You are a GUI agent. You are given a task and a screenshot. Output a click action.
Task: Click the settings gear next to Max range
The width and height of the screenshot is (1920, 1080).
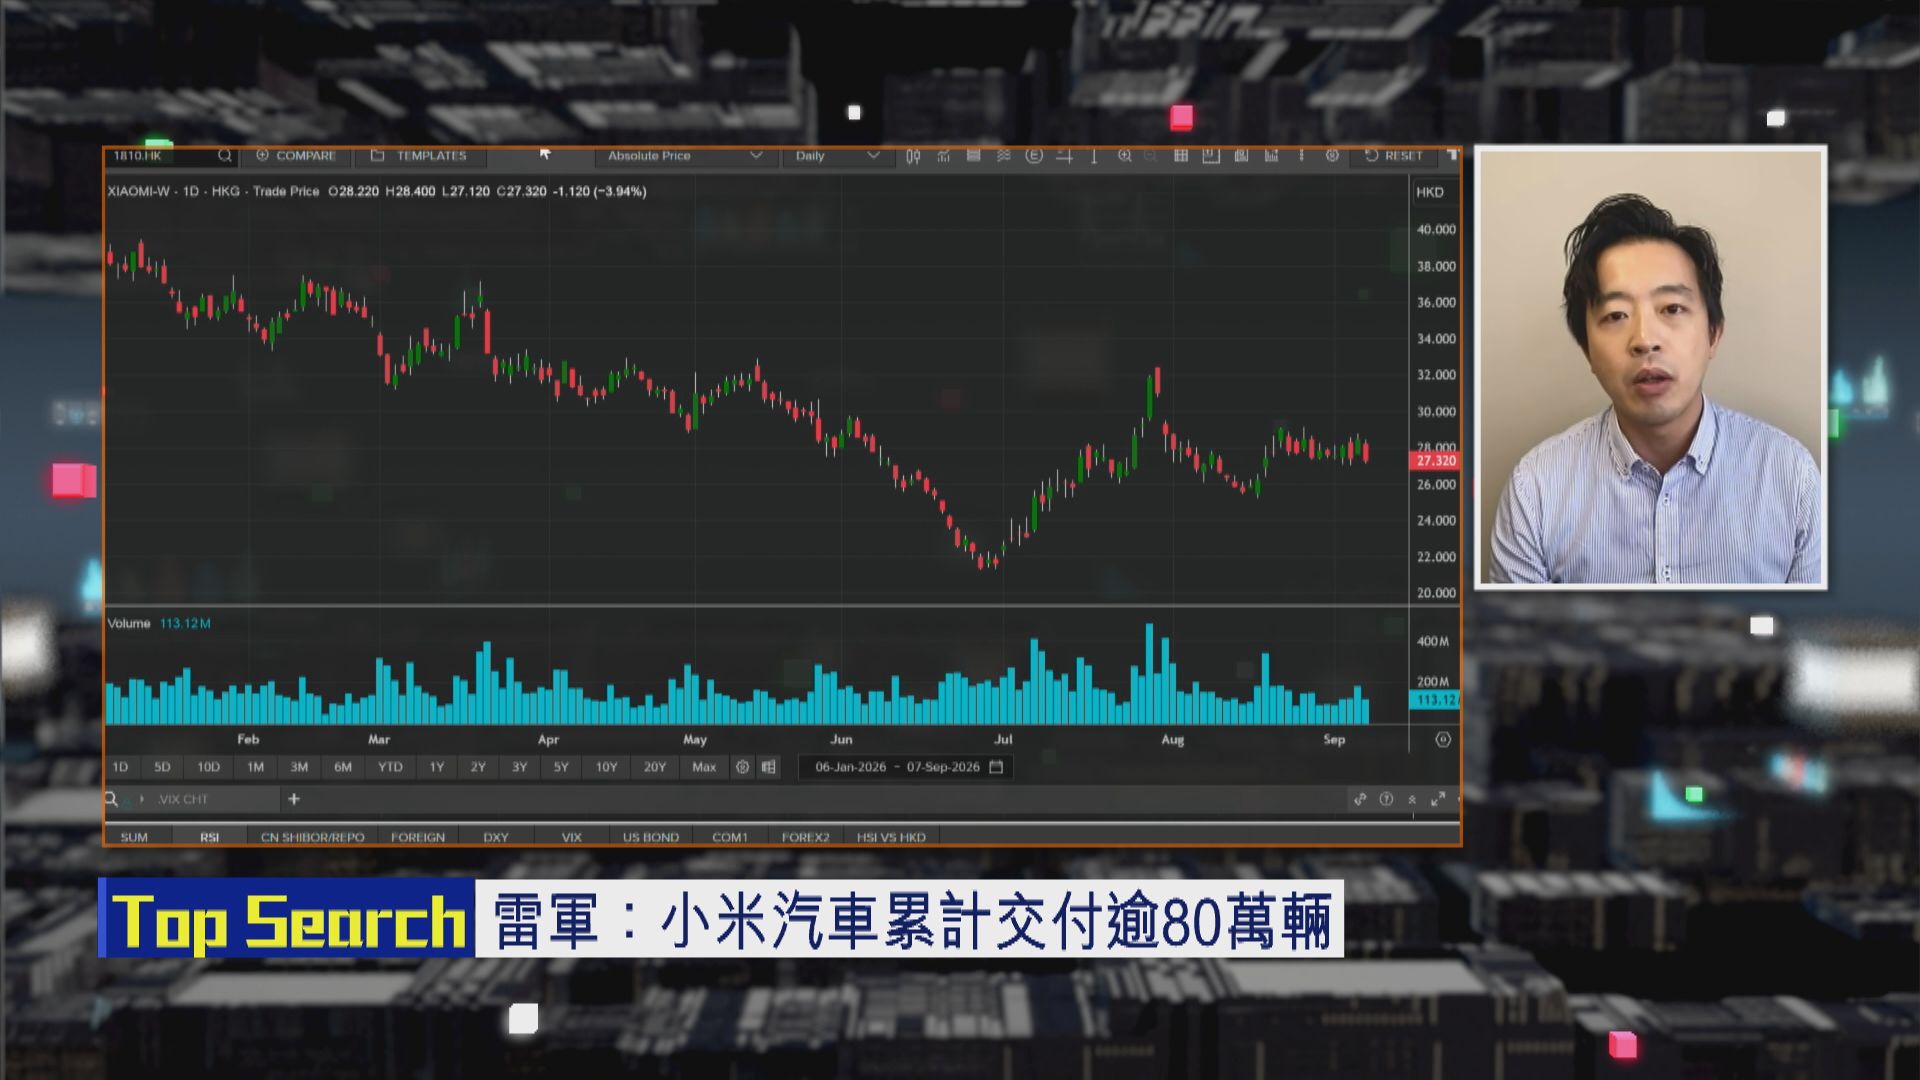click(742, 767)
